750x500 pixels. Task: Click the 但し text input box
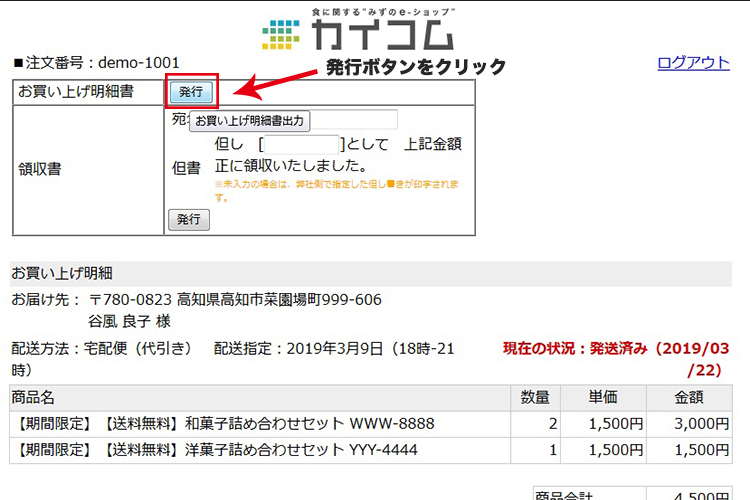(301, 144)
